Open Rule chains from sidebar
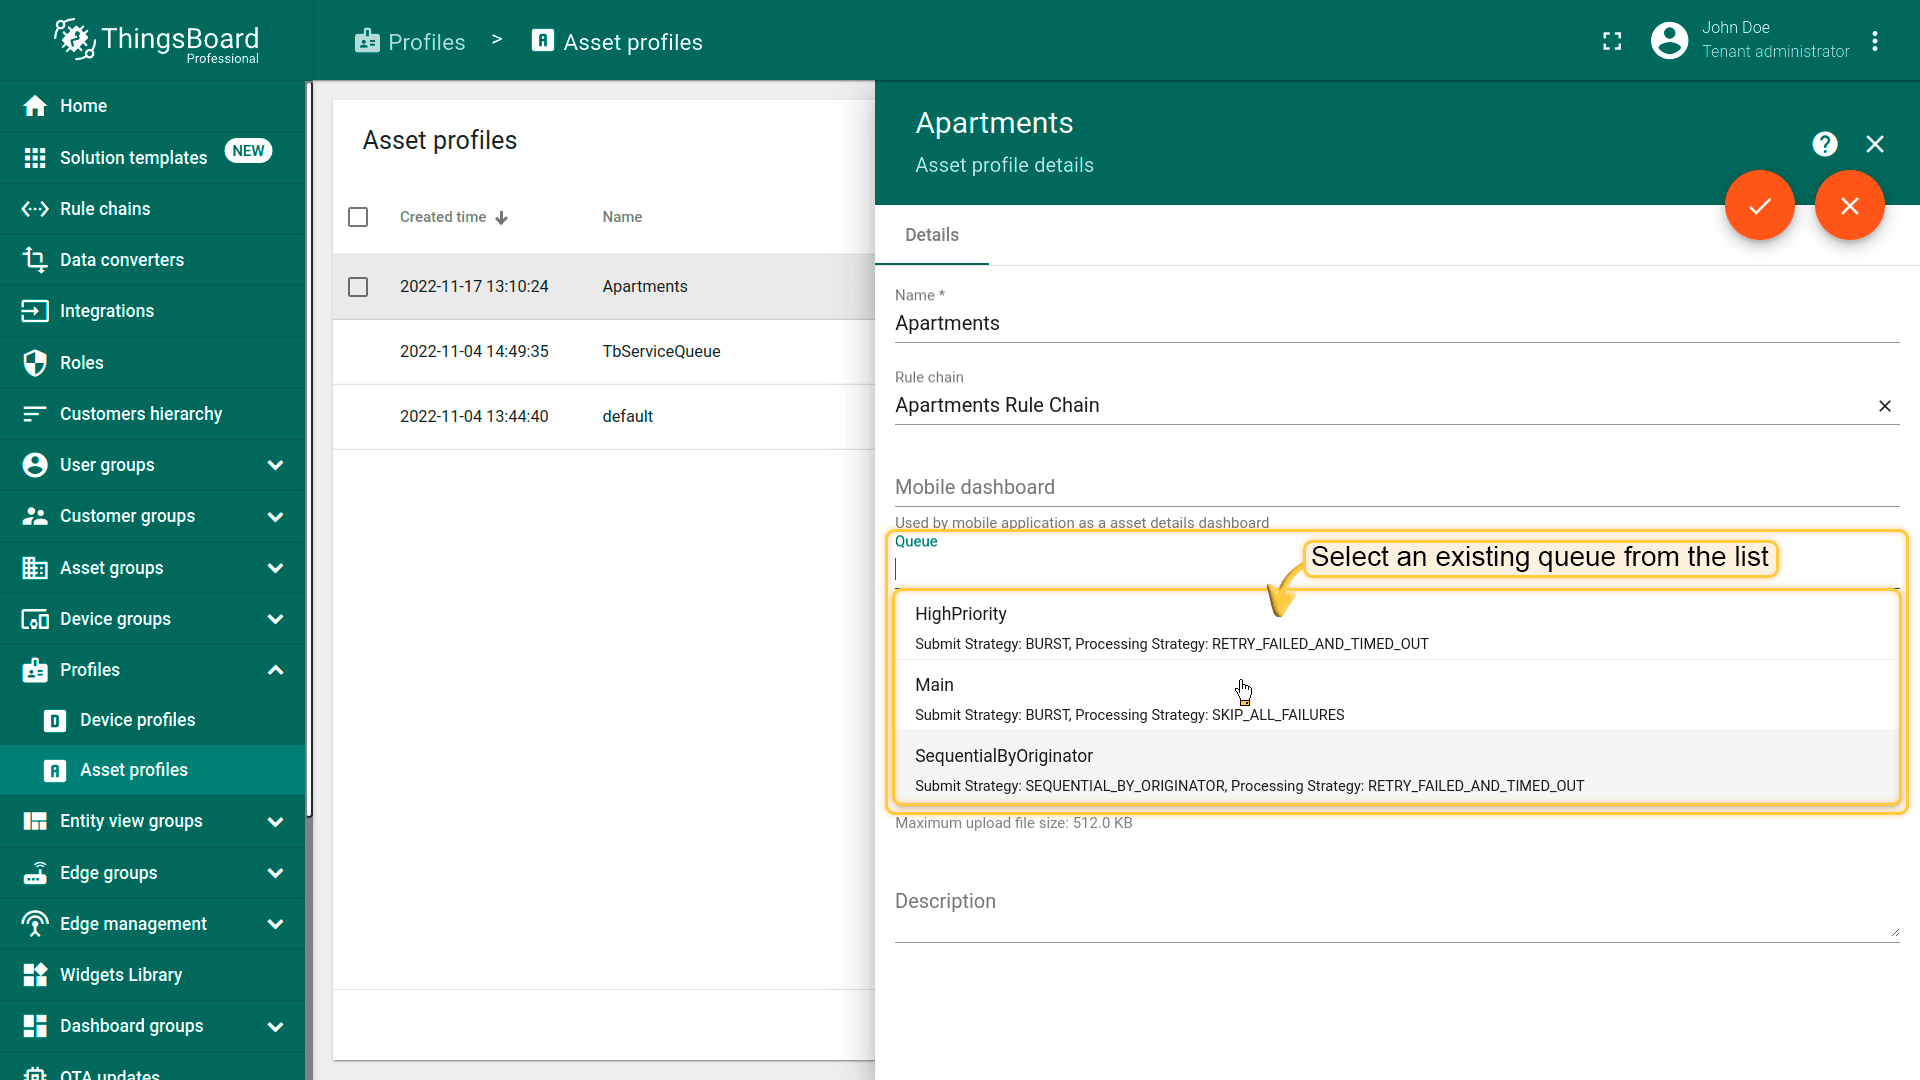Image resolution: width=1920 pixels, height=1080 pixels. click(104, 209)
